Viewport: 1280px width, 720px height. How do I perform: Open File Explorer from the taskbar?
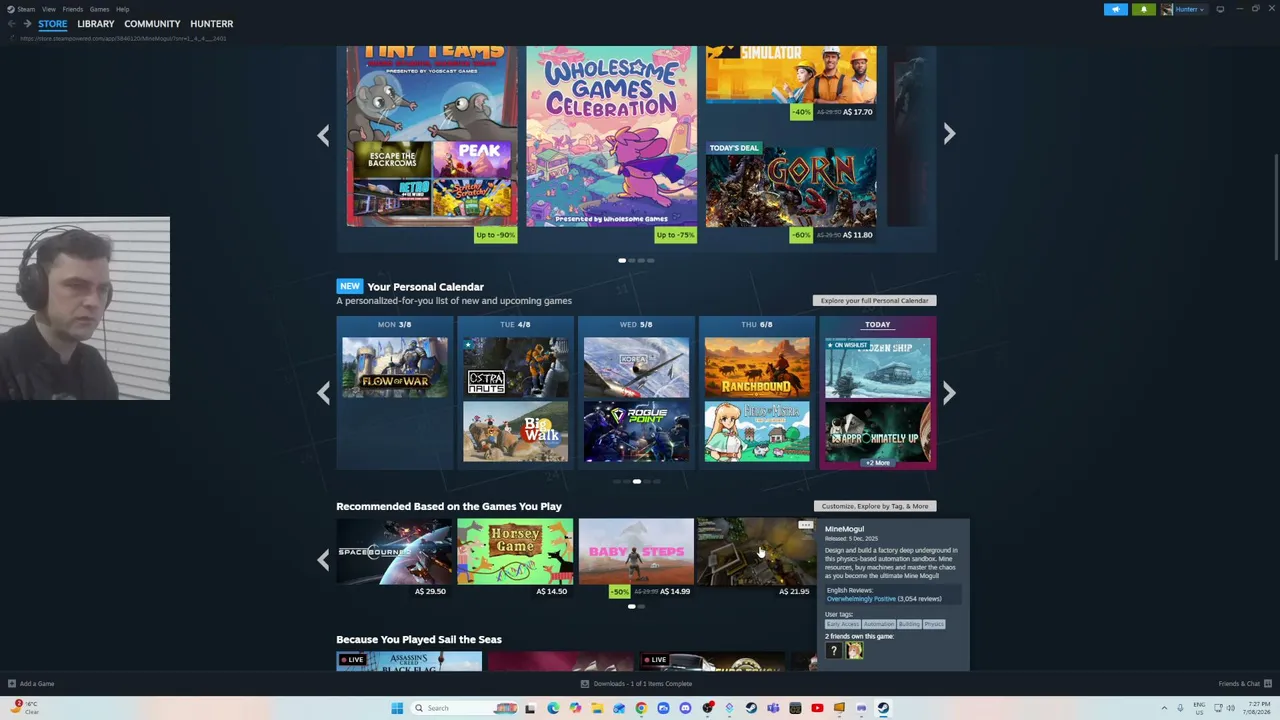tap(597, 708)
